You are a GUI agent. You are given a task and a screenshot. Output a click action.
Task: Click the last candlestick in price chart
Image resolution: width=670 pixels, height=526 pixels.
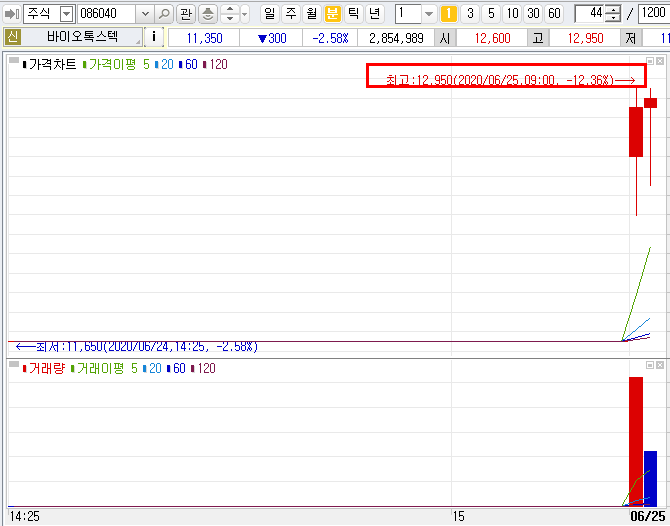(650, 103)
